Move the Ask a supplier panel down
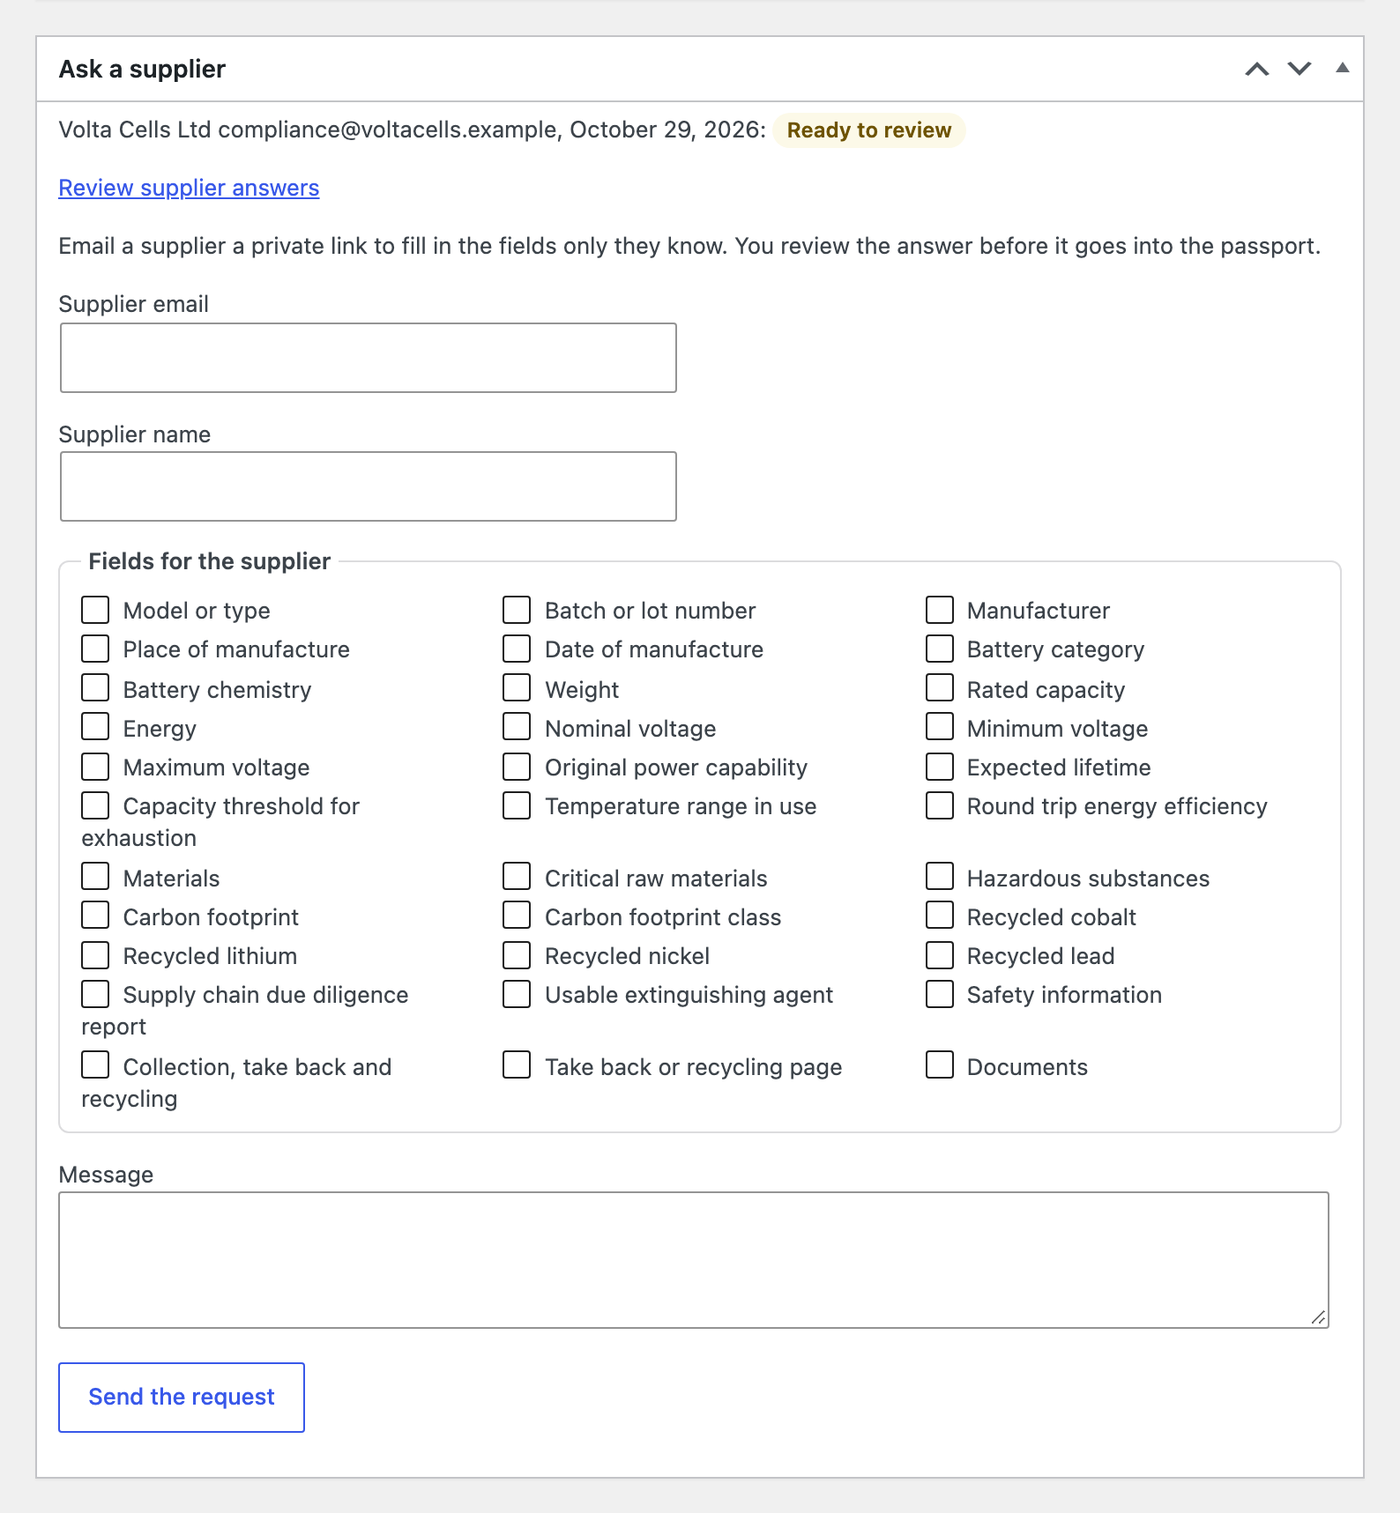This screenshot has width=1400, height=1513. 1299,69
